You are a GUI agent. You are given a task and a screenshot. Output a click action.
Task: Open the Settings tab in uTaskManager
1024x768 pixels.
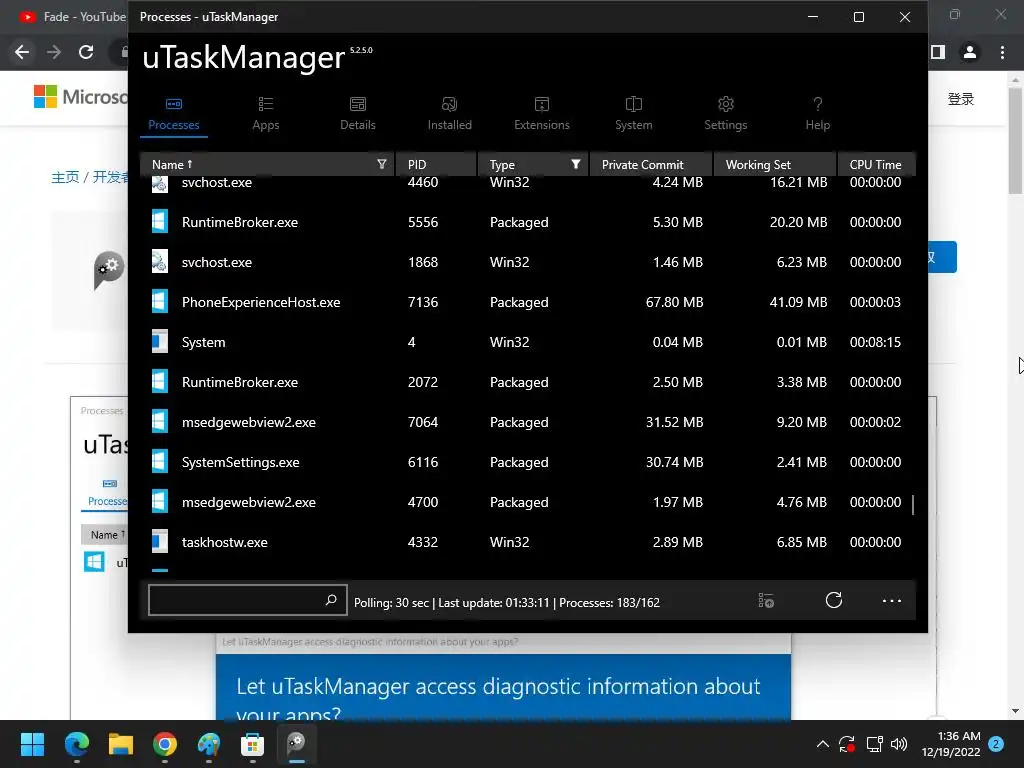[x=726, y=114]
